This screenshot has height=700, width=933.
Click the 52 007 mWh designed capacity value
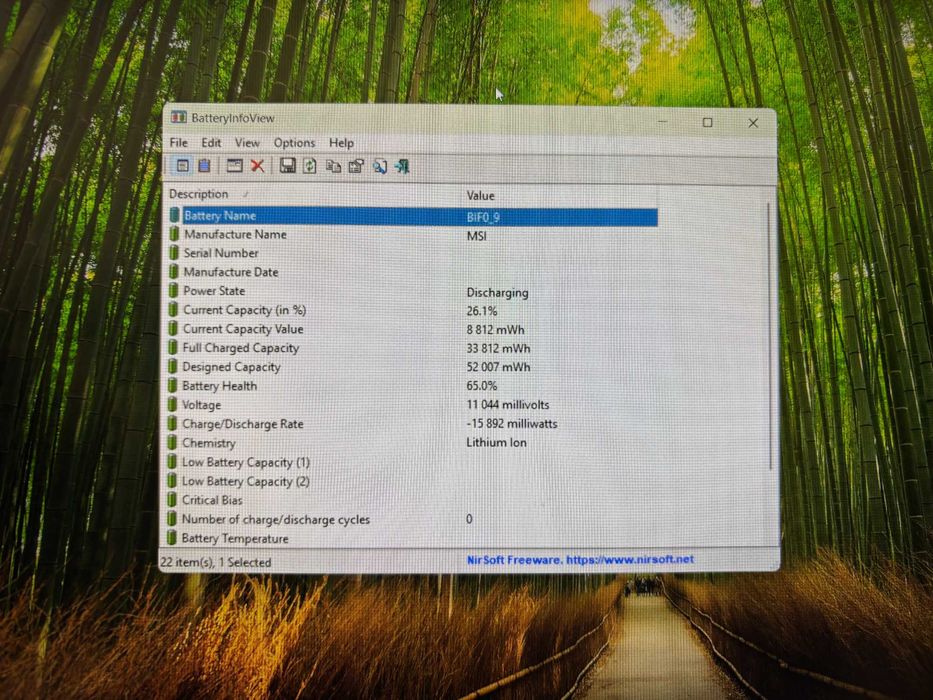[x=499, y=367]
